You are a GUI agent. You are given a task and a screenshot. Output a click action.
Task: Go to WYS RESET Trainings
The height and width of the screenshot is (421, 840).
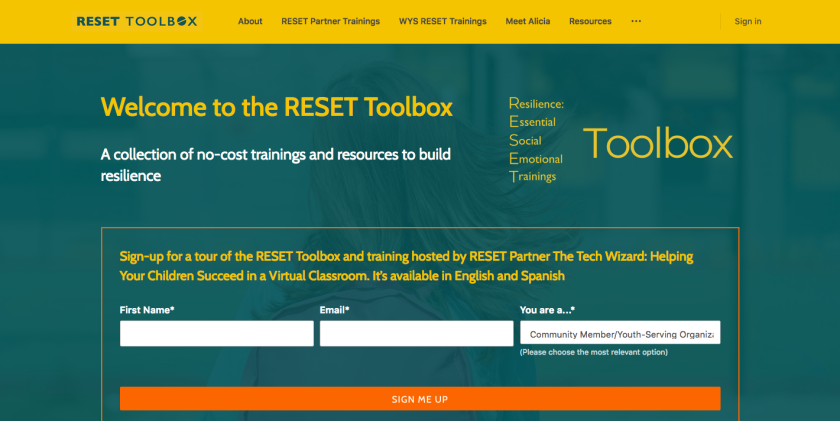442,21
